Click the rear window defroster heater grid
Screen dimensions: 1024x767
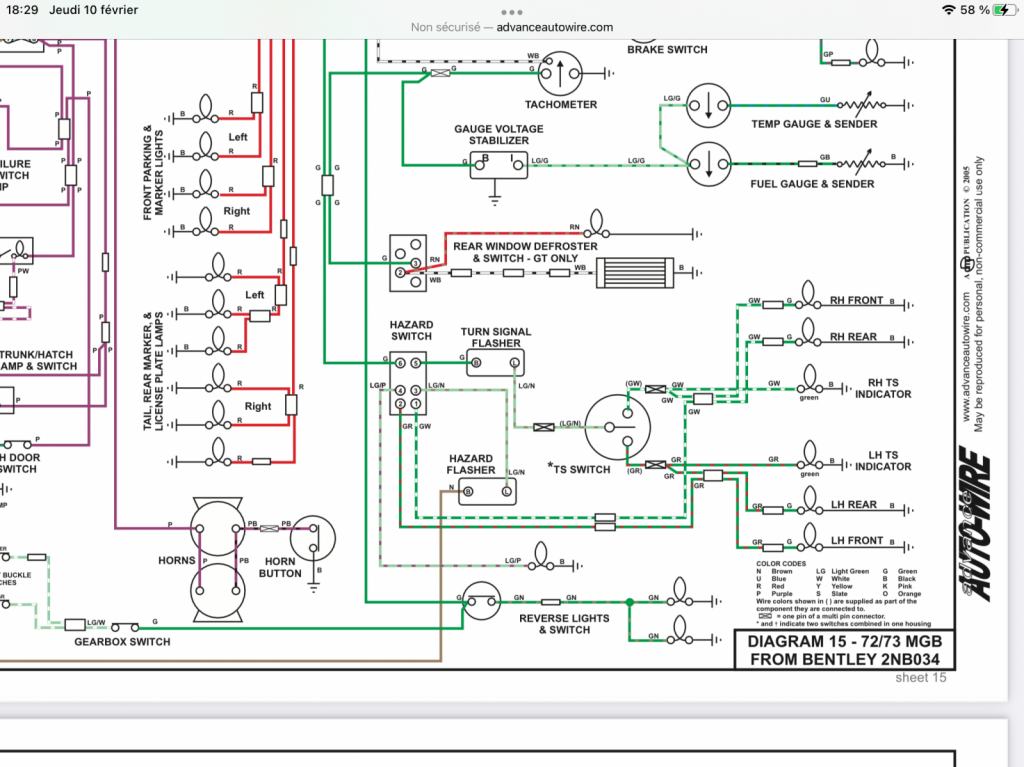pos(634,273)
